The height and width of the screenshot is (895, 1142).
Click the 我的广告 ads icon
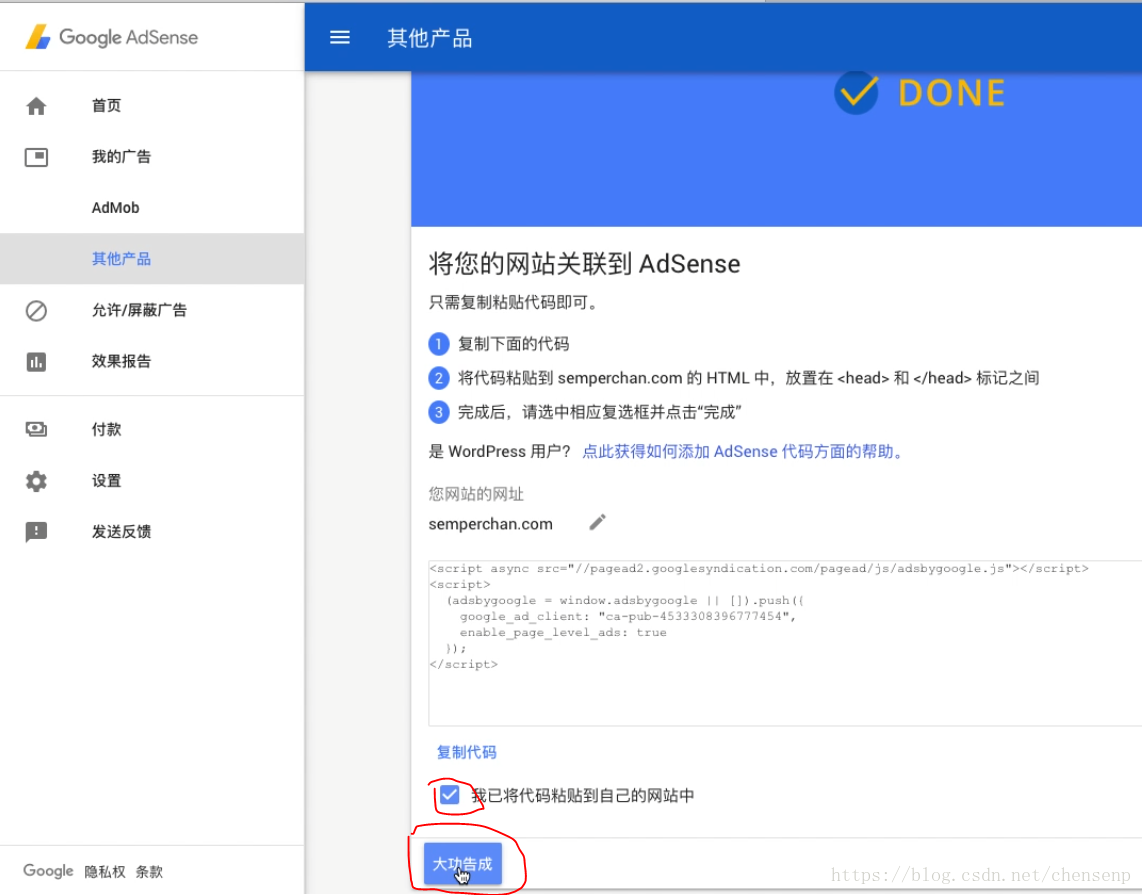(x=36, y=157)
